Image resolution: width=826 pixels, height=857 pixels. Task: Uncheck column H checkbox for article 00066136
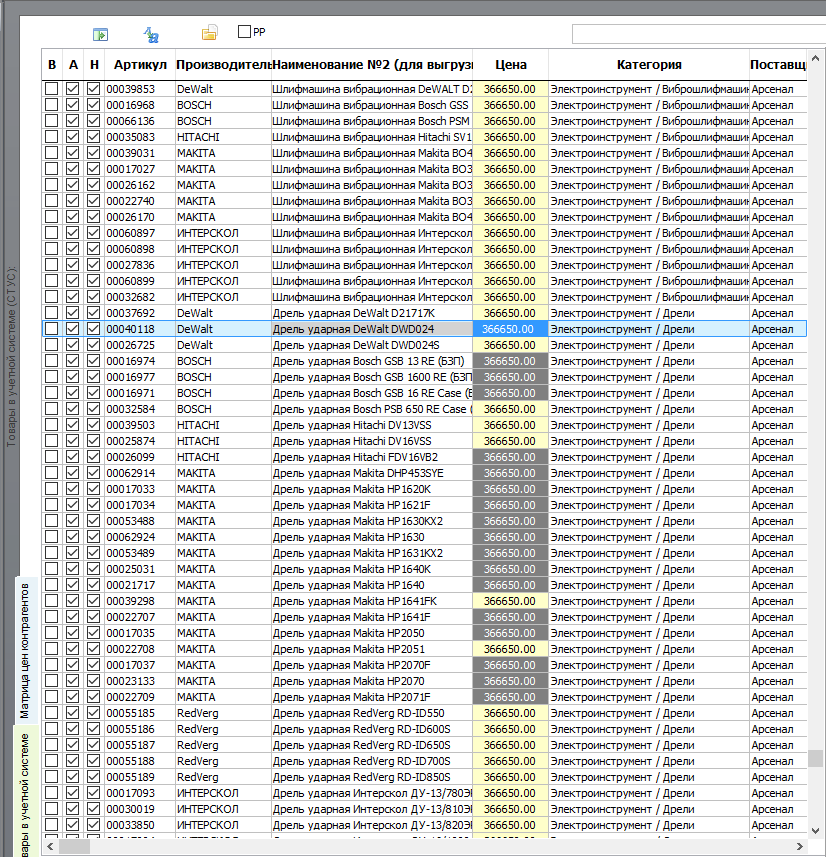(x=93, y=120)
